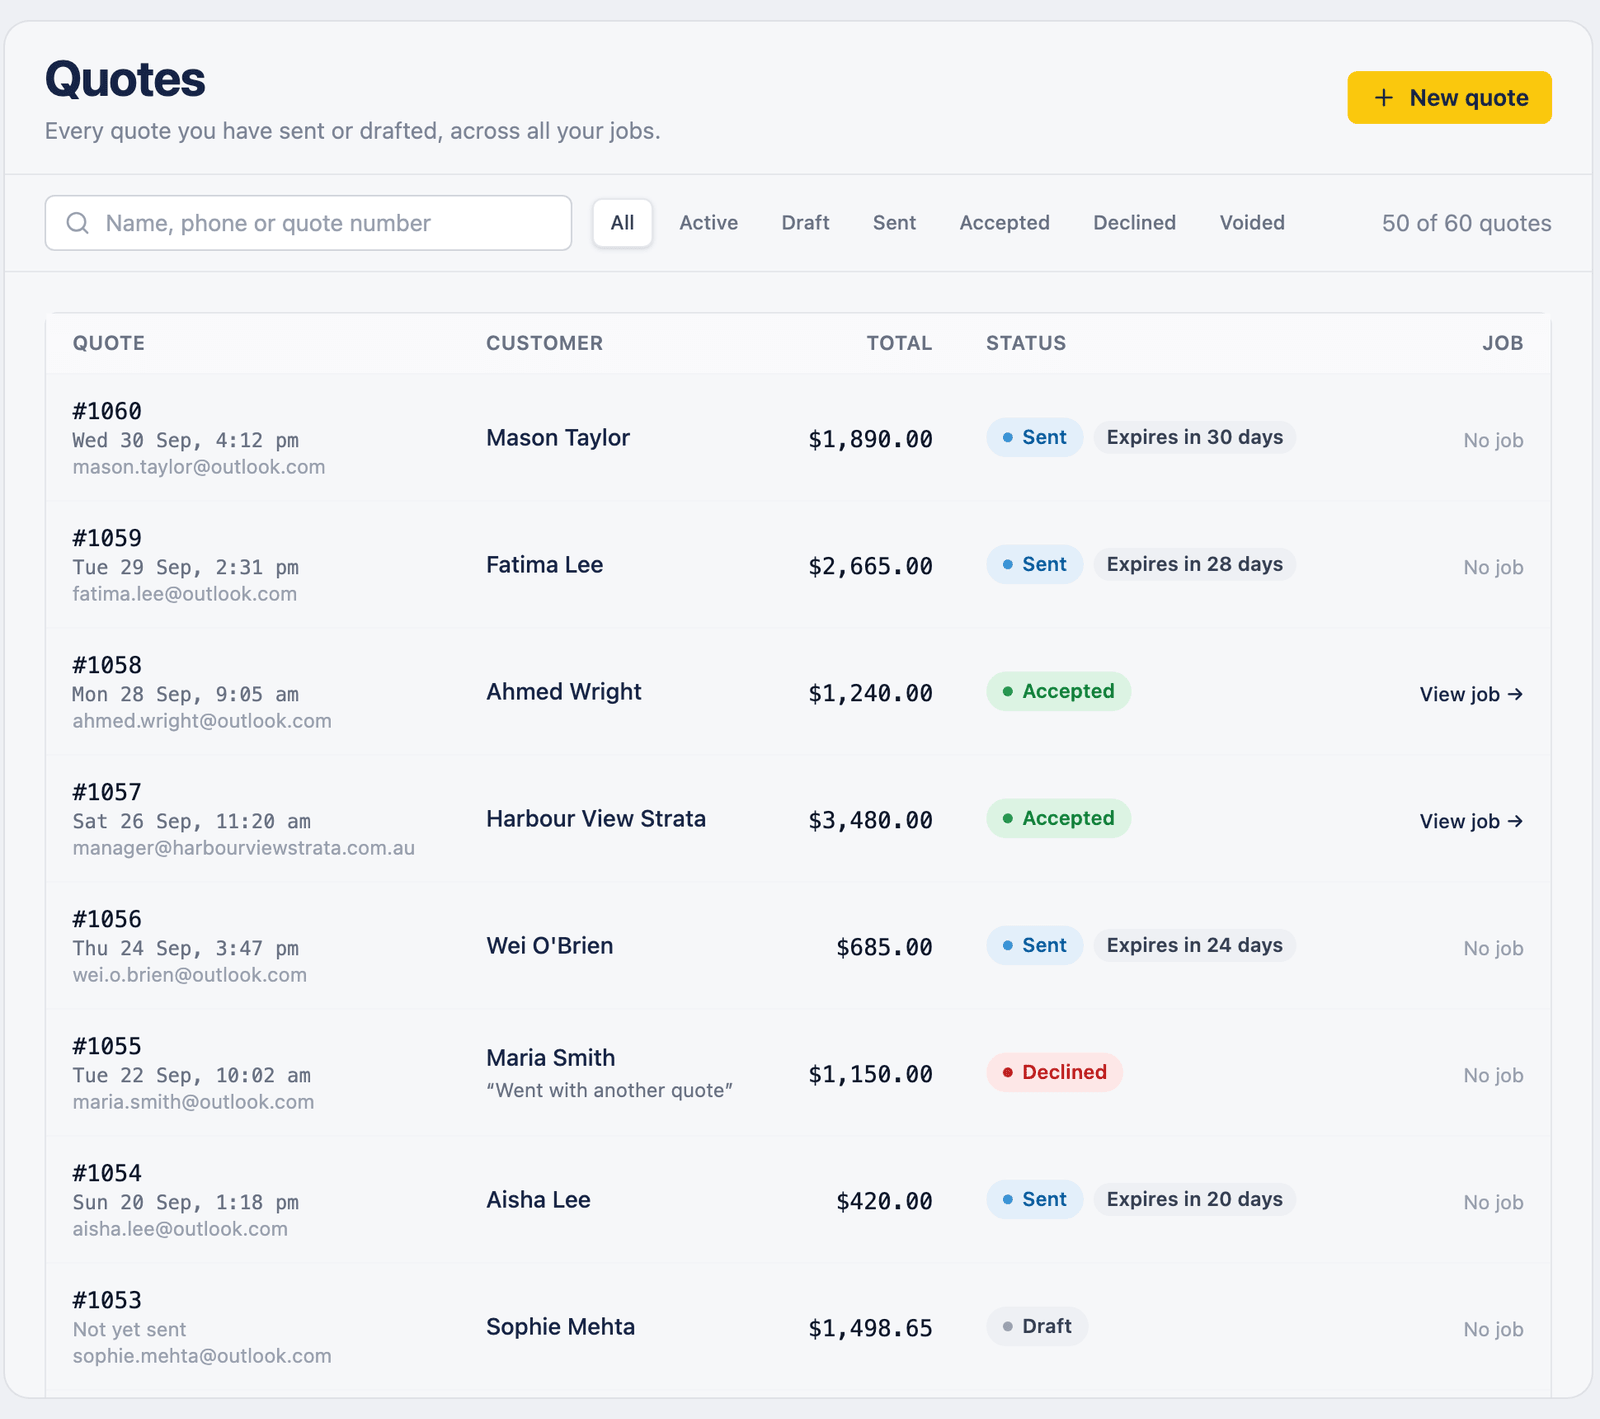Click email mason.taylor@outlook.com
This screenshot has width=1600, height=1419.
click(199, 467)
